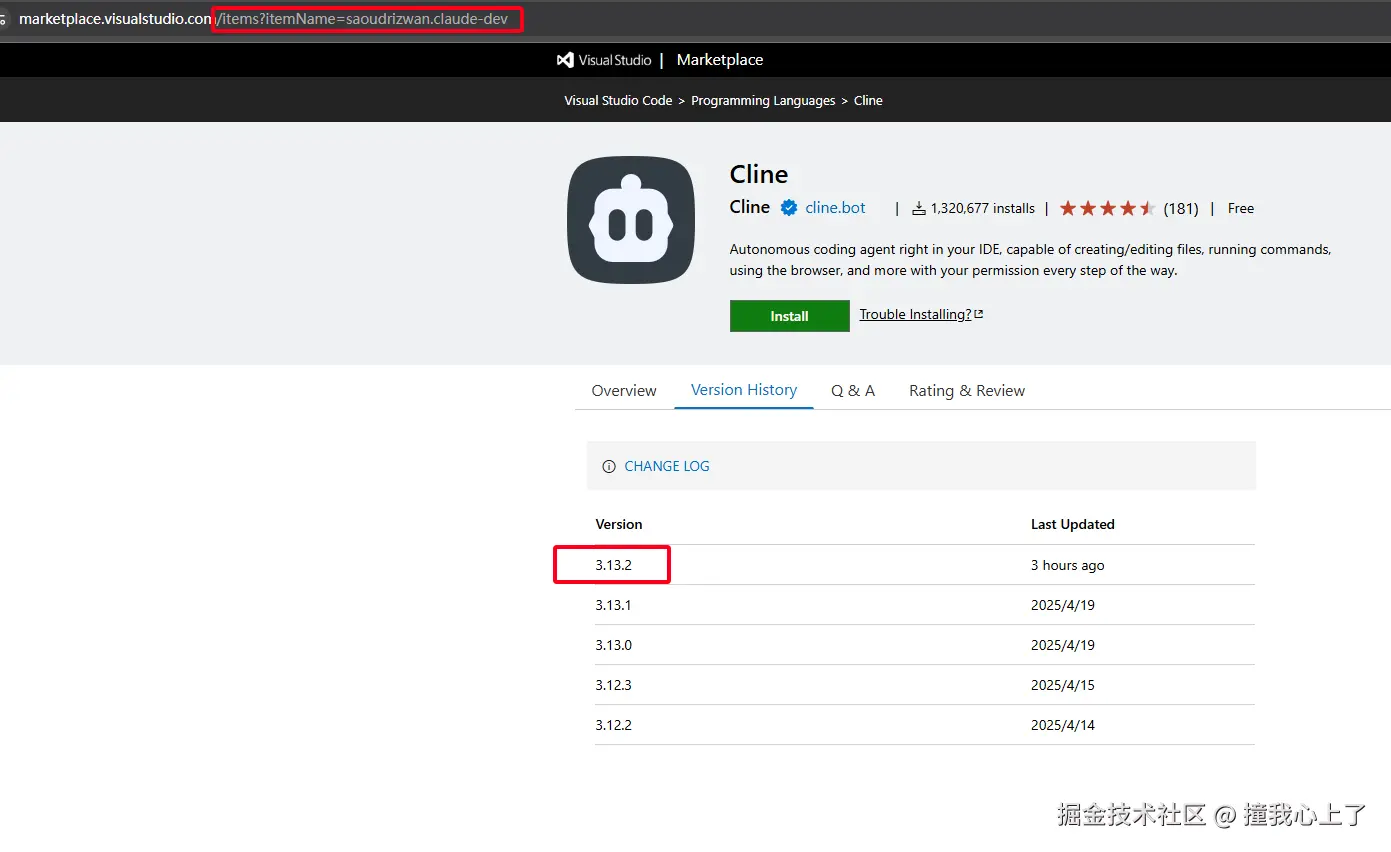
Task: Click the Cline robot extension logo
Action: tap(631, 220)
